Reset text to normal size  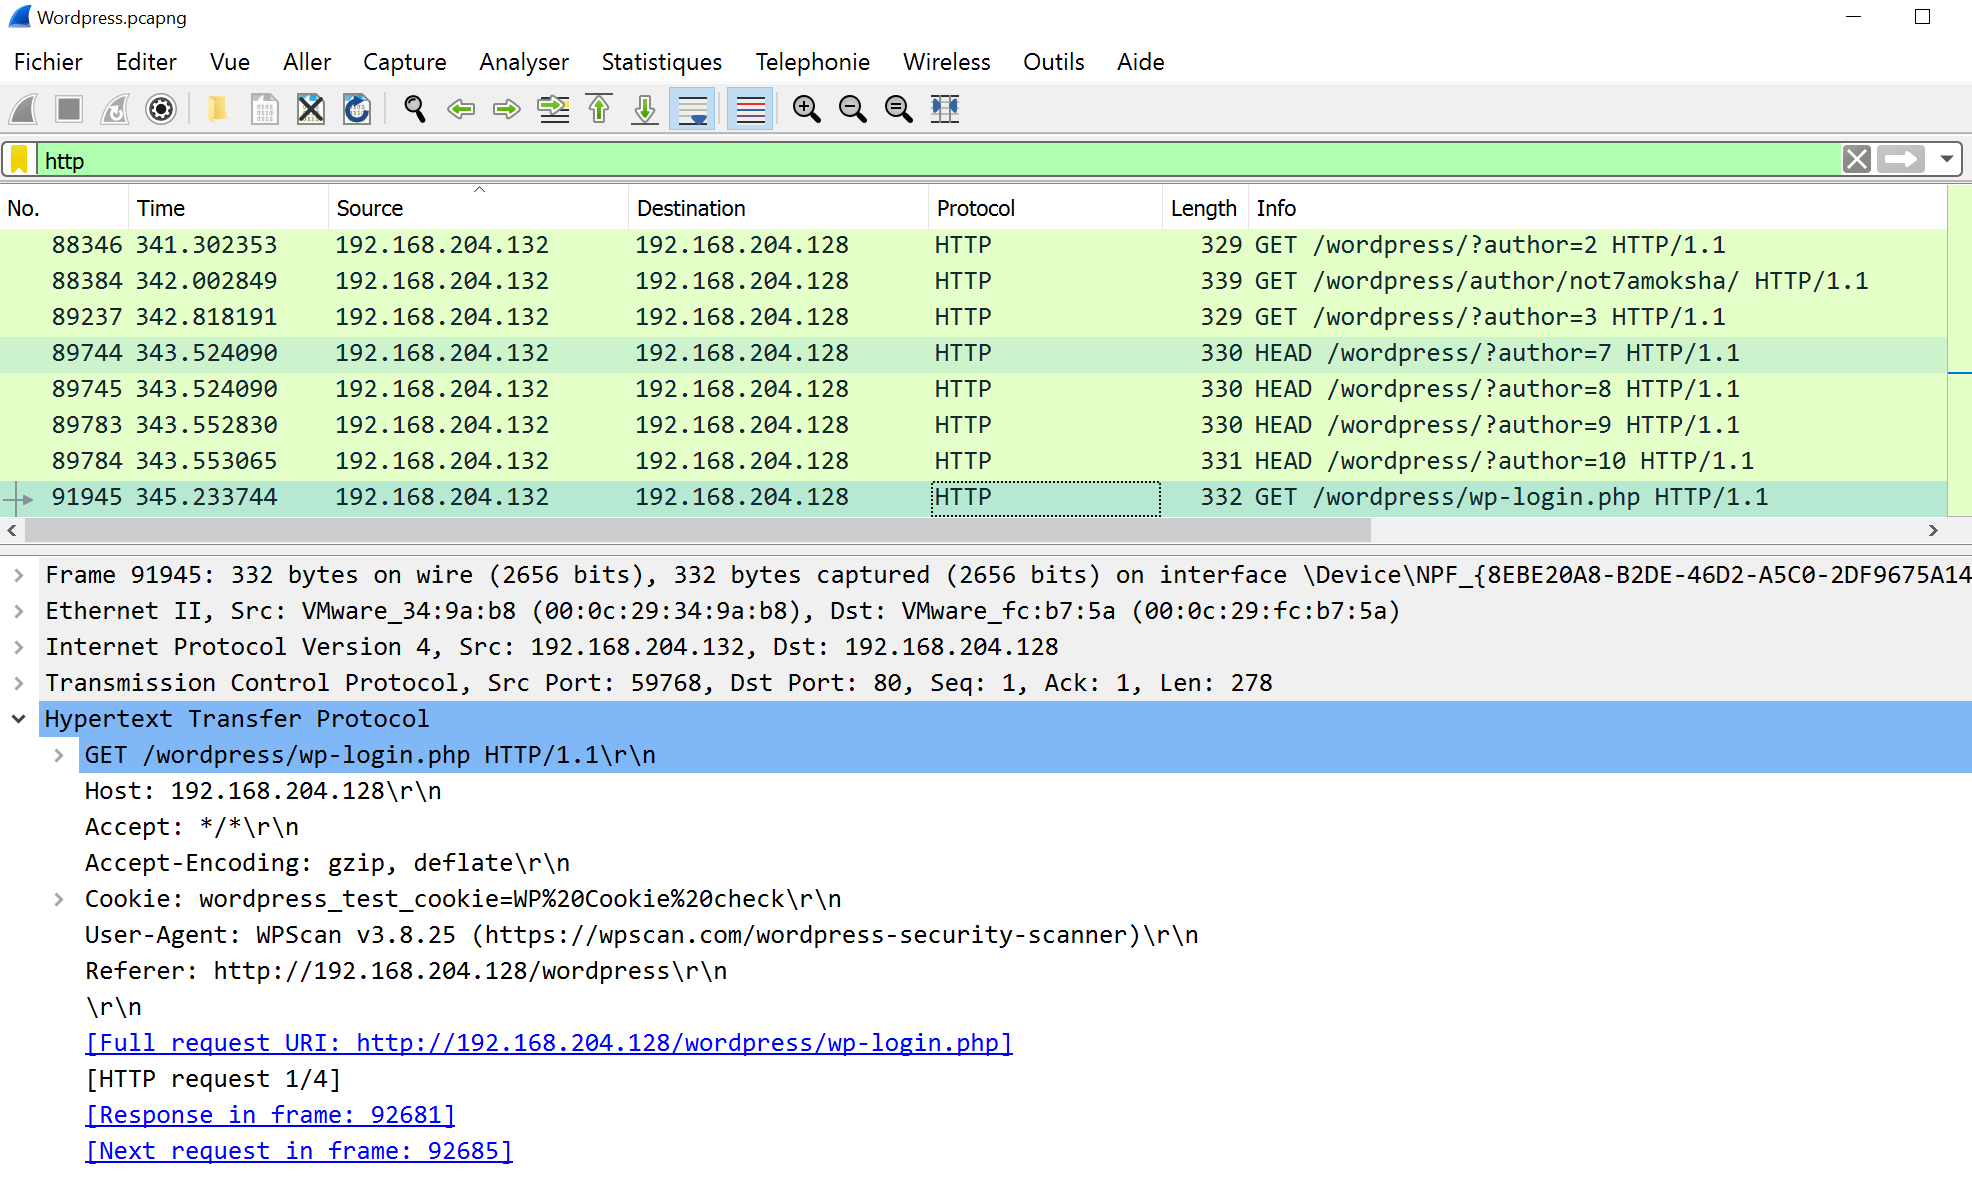(898, 109)
